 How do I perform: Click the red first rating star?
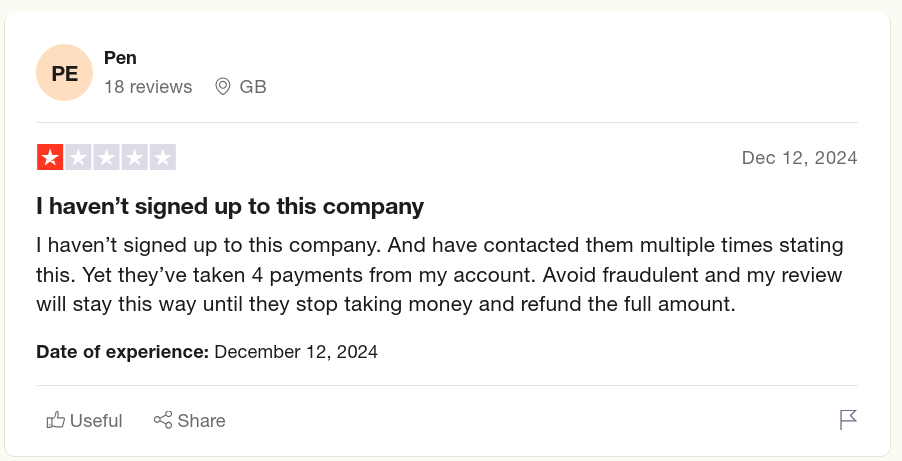click(x=50, y=157)
